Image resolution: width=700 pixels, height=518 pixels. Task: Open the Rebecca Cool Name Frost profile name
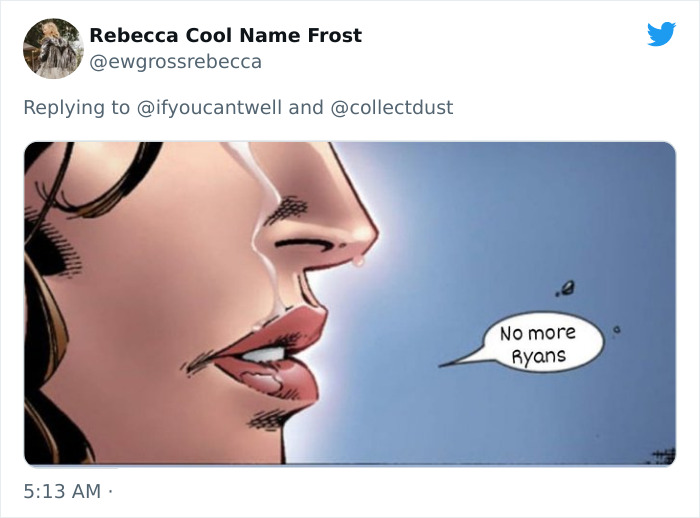(x=225, y=36)
